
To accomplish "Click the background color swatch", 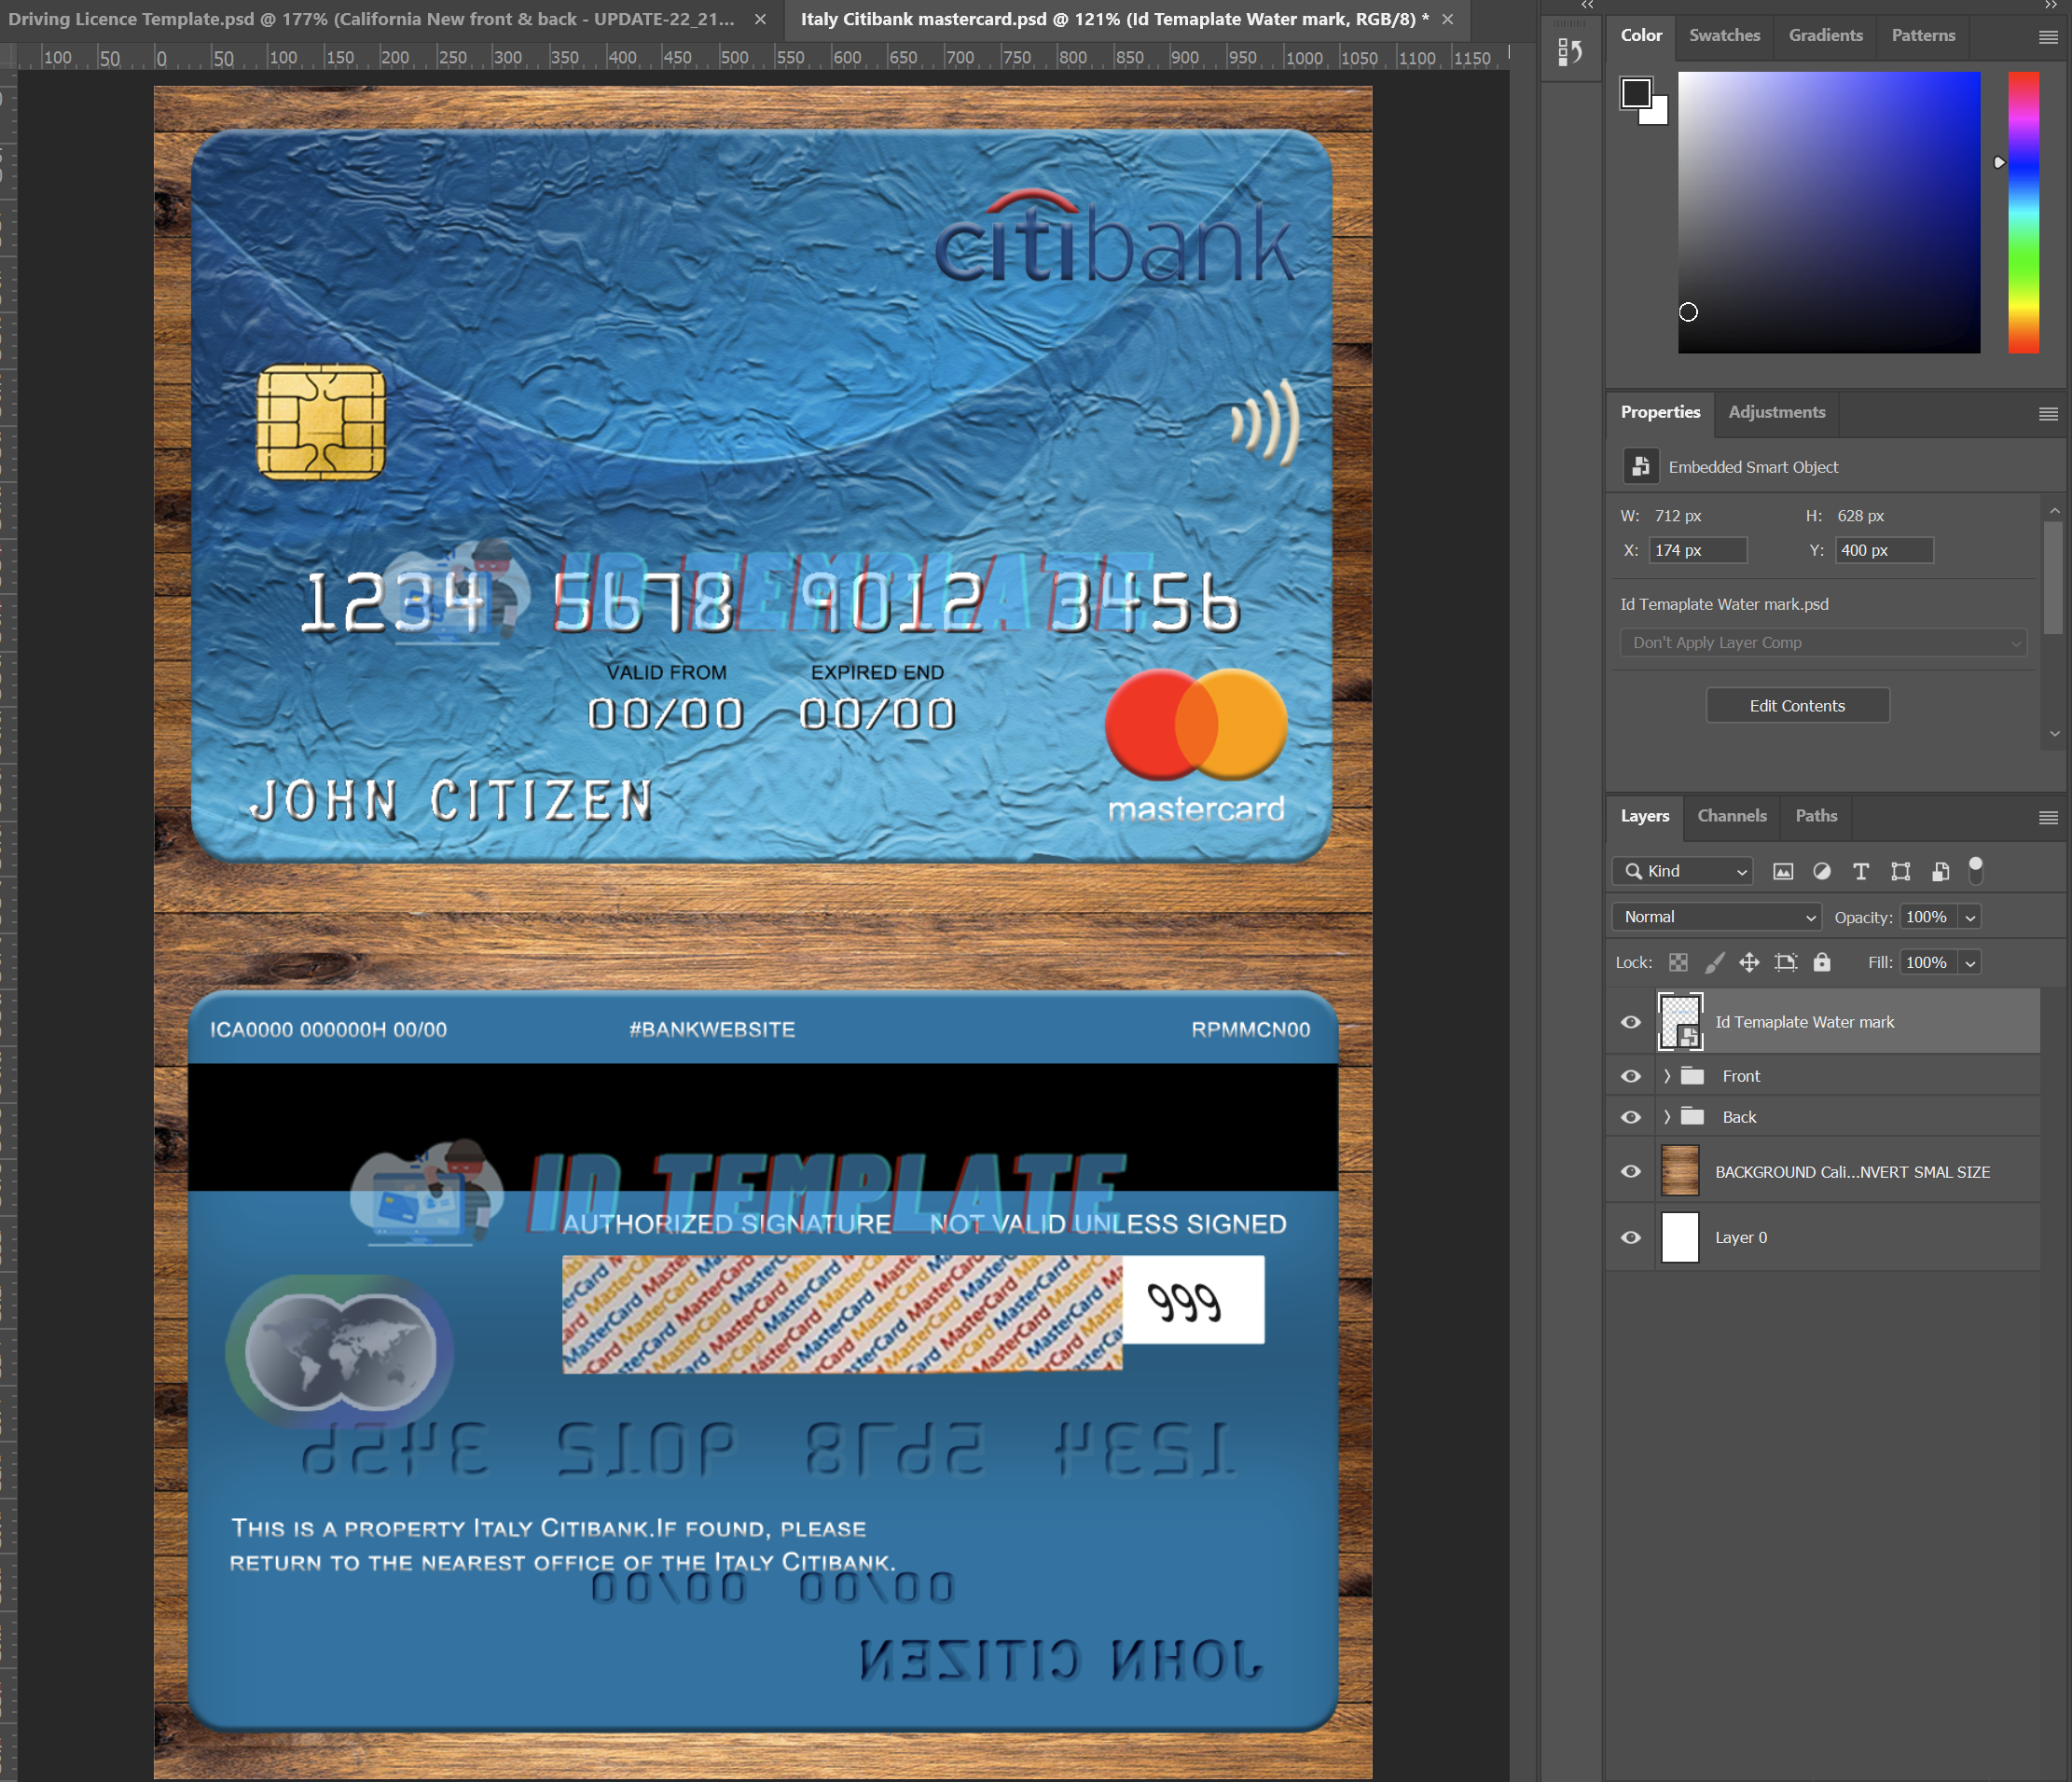I will pos(1657,113).
